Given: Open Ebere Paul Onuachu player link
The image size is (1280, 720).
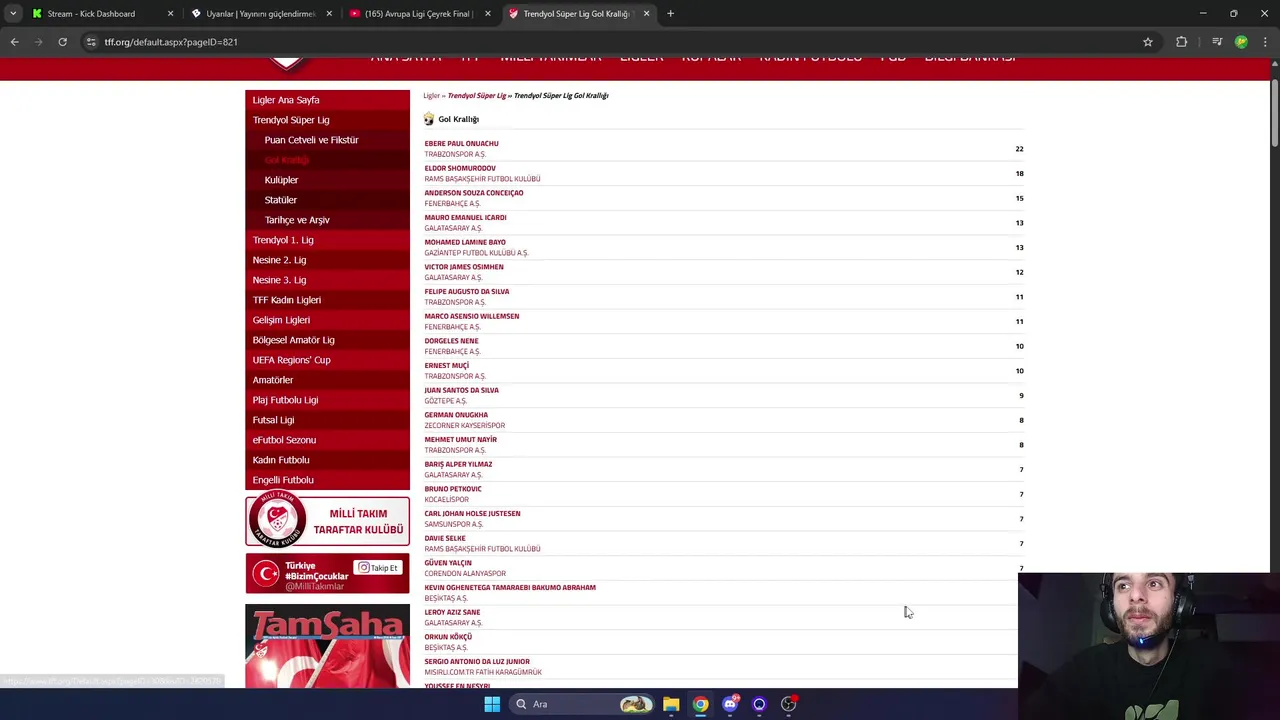Looking at the screenshot, I should tap(461, 143).
